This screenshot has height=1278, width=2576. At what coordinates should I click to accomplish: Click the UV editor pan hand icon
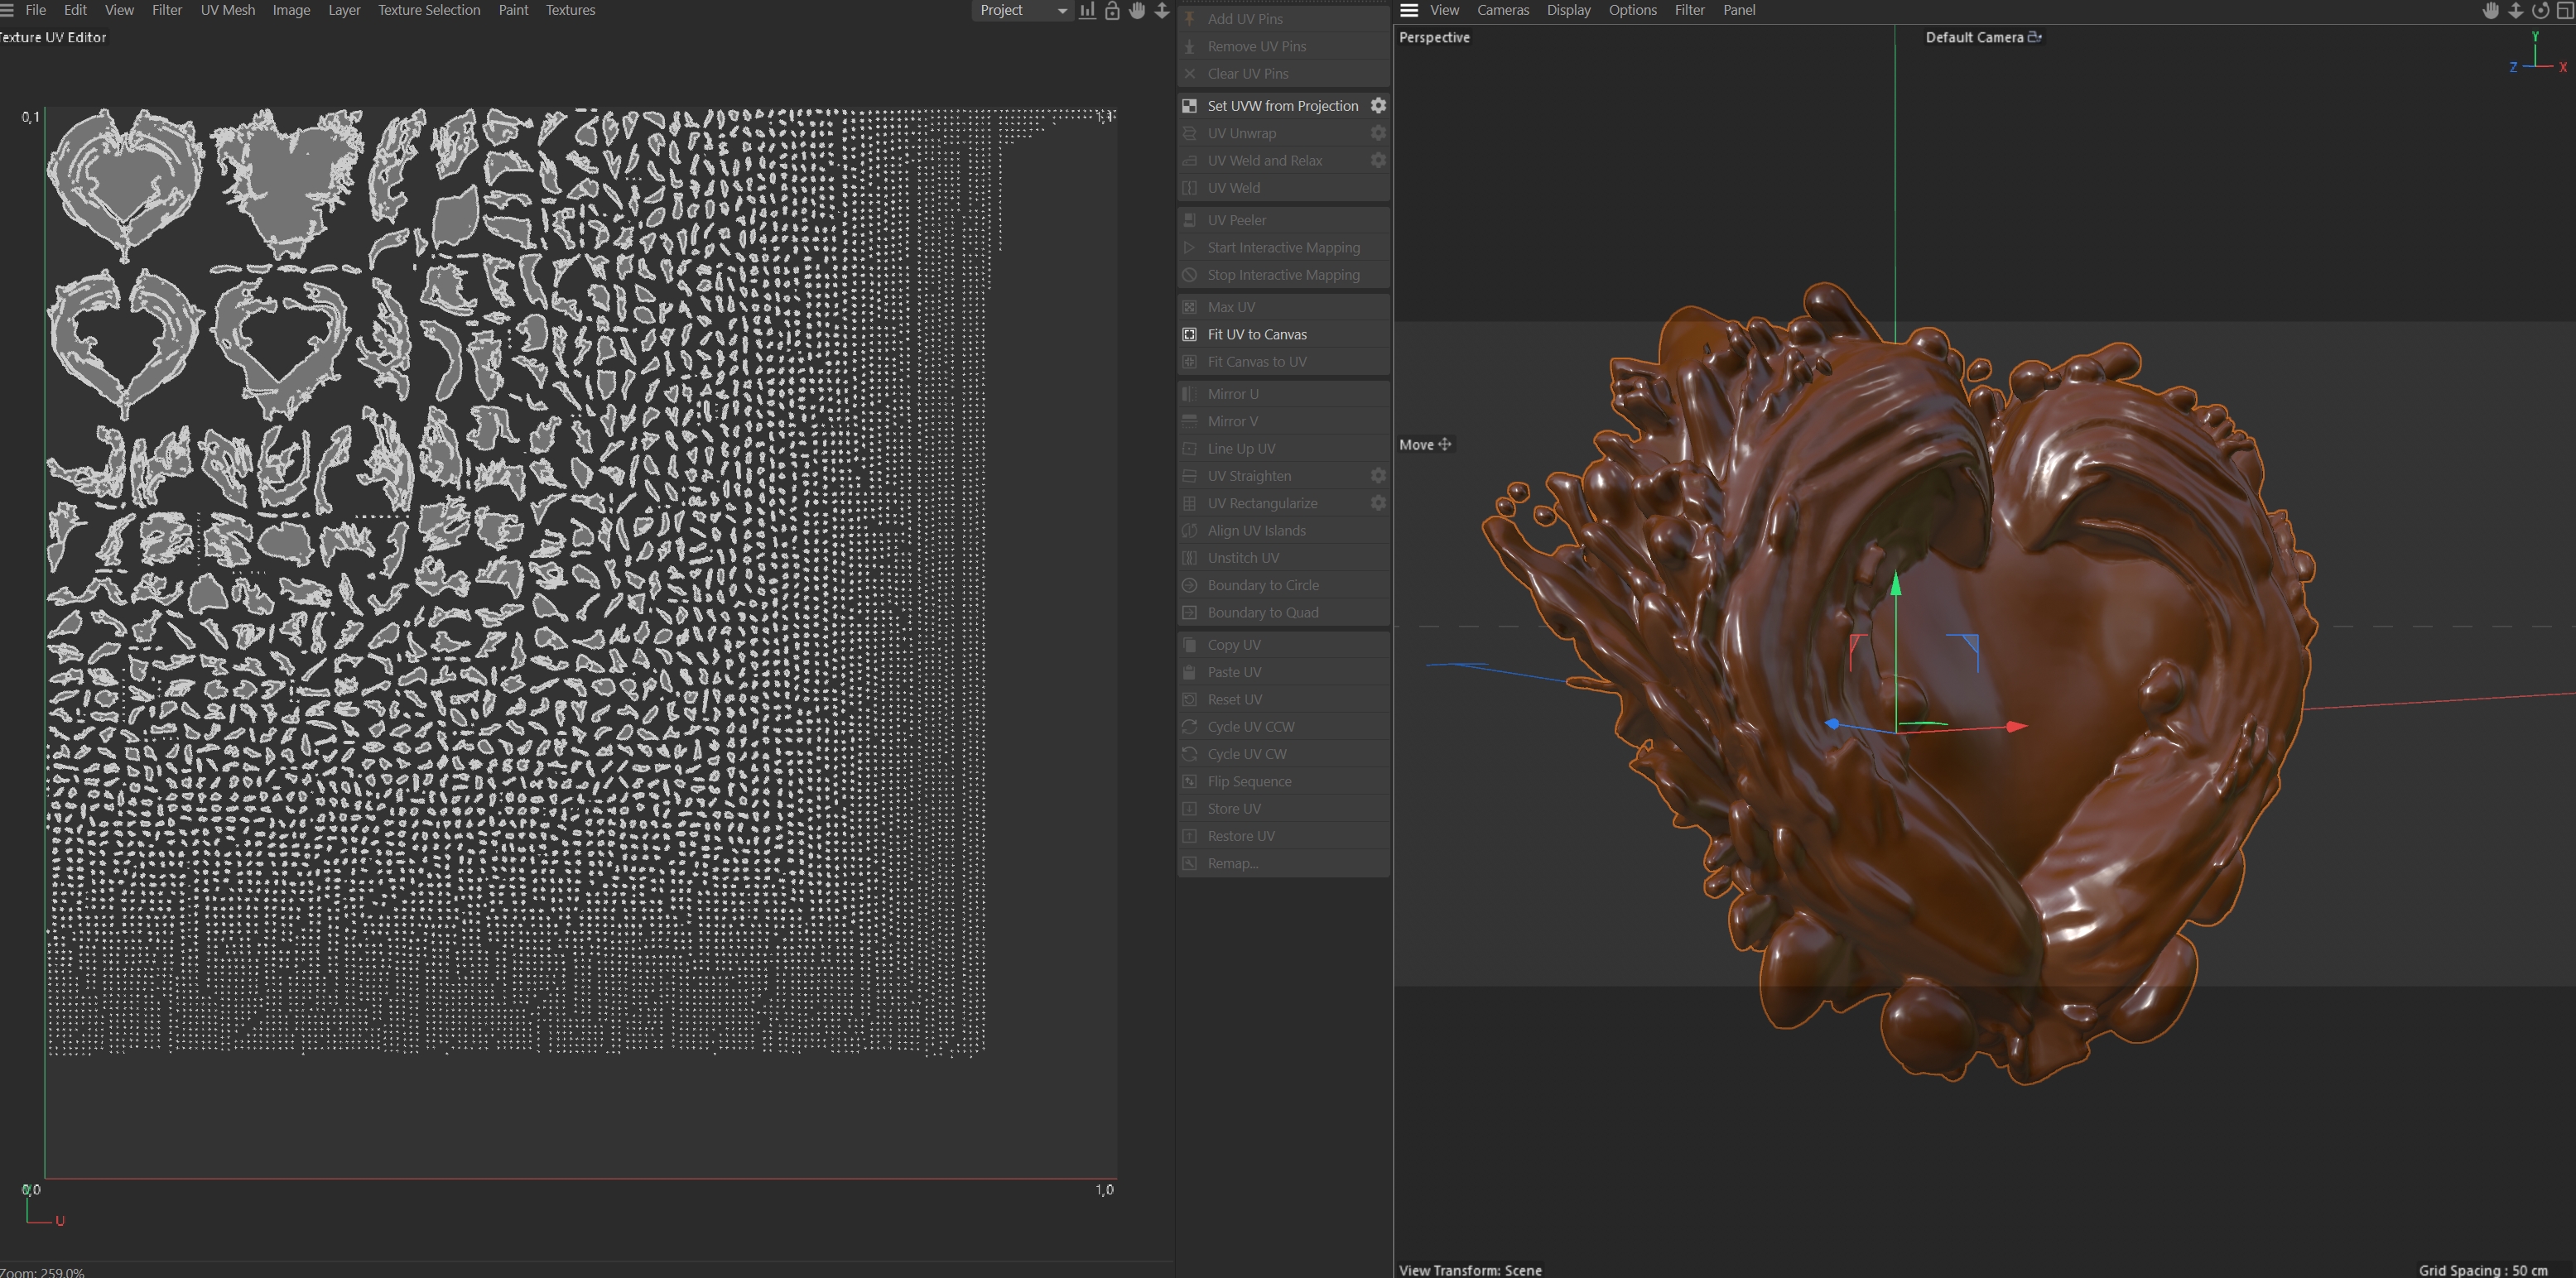click(1137, 10)
